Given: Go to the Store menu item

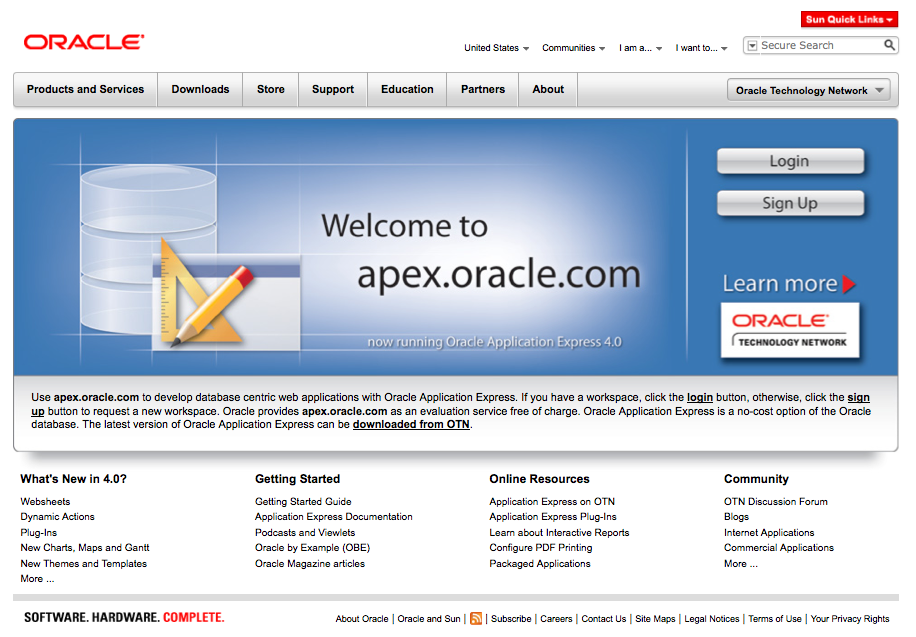Looking at the screenshot, I should (x=270, y=89).
